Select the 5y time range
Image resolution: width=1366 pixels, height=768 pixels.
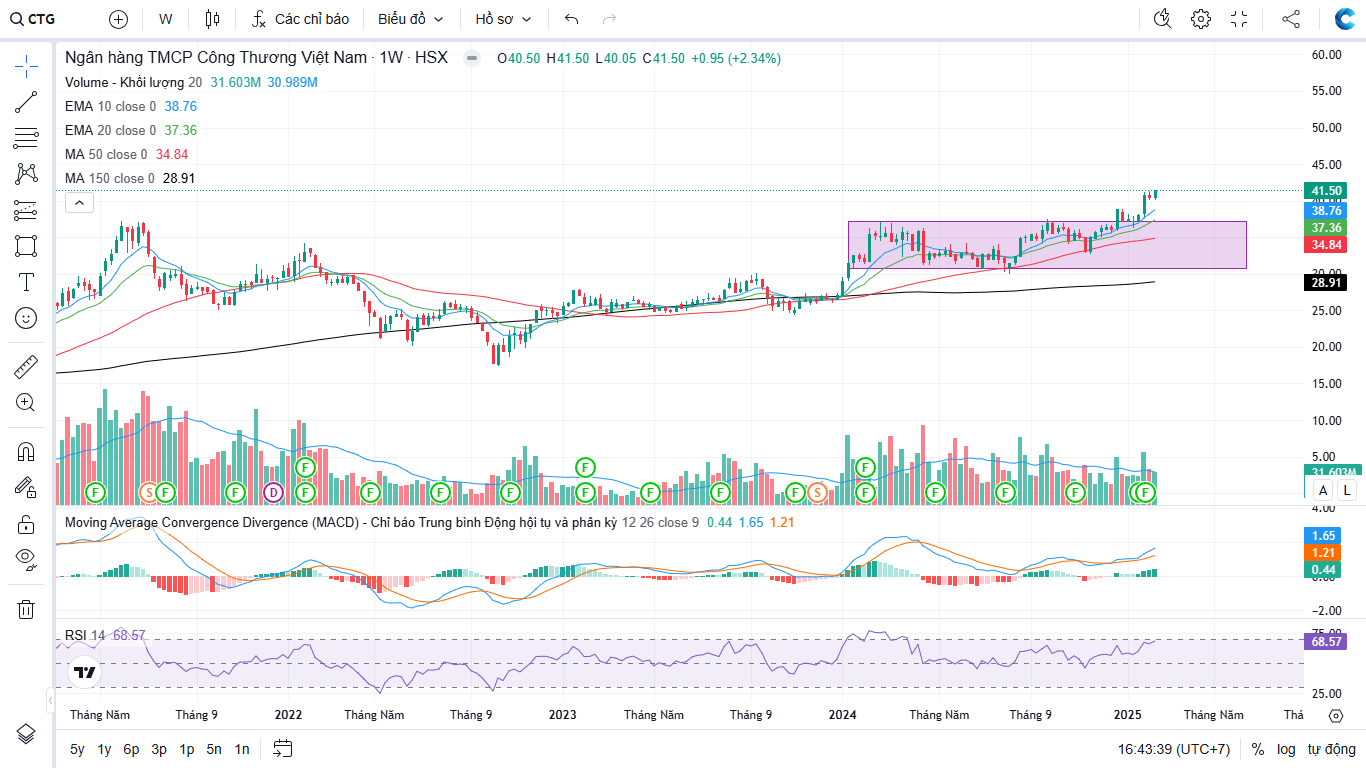click(77, 749)
